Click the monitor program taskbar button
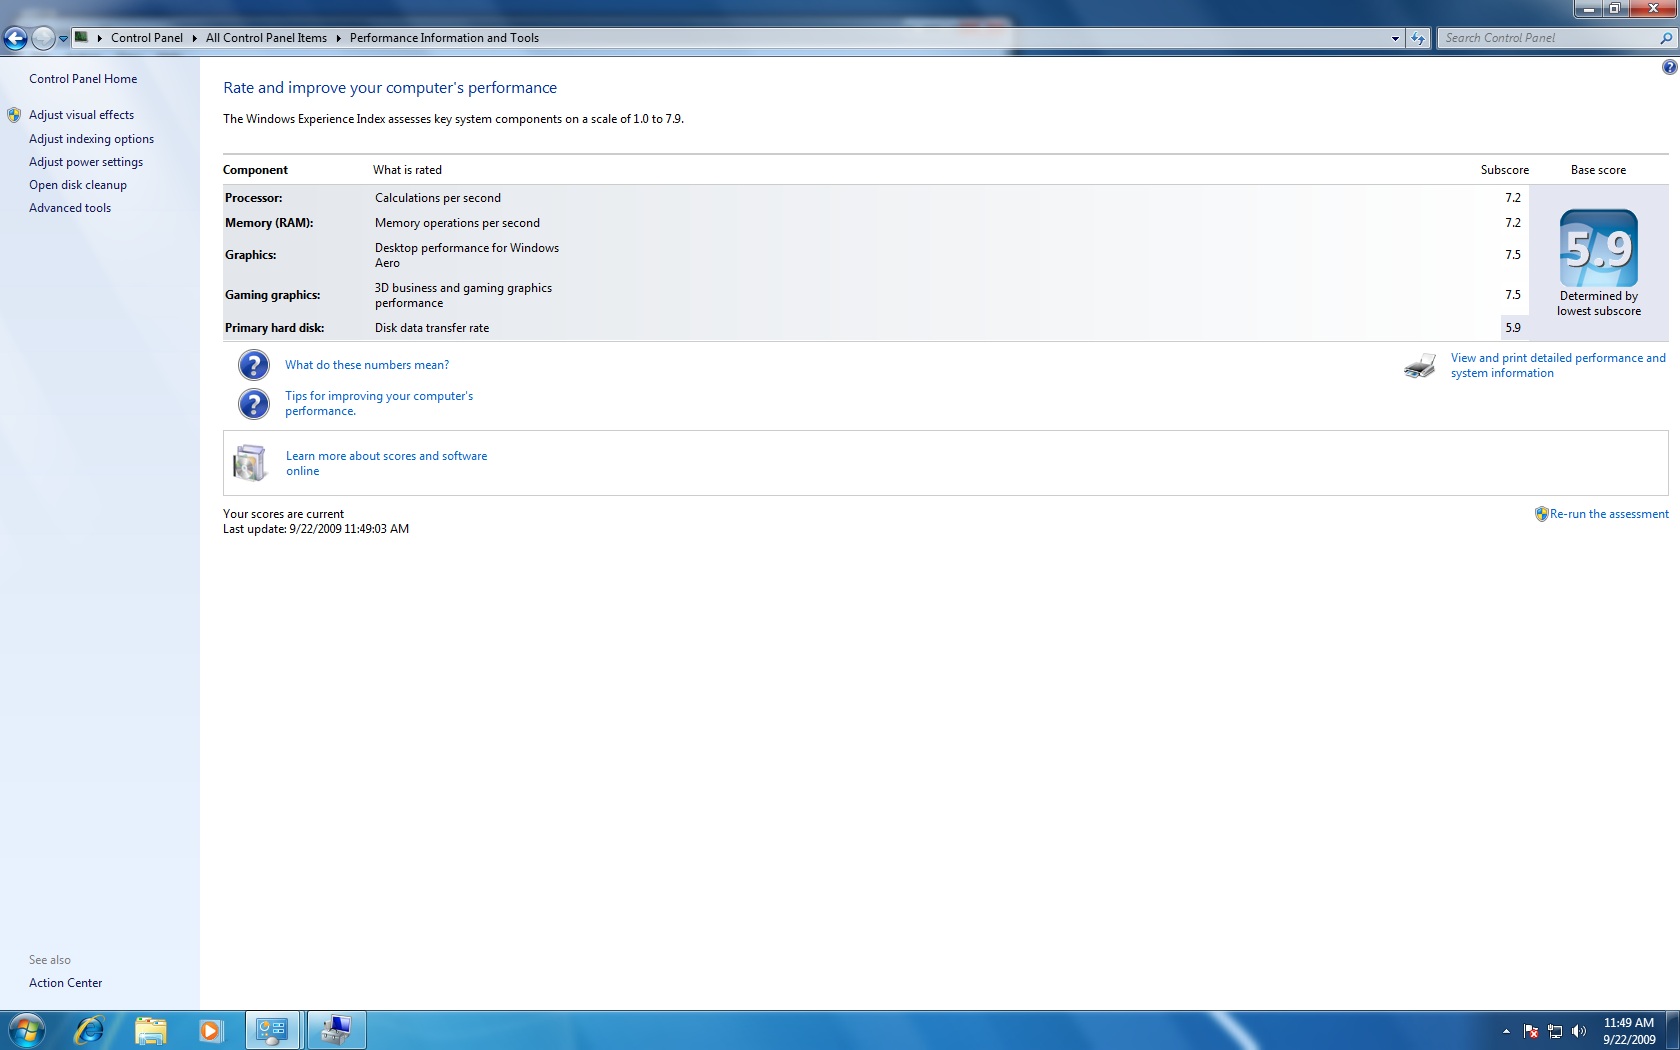1680x1050 pixels. click(x=336, y=1030)
